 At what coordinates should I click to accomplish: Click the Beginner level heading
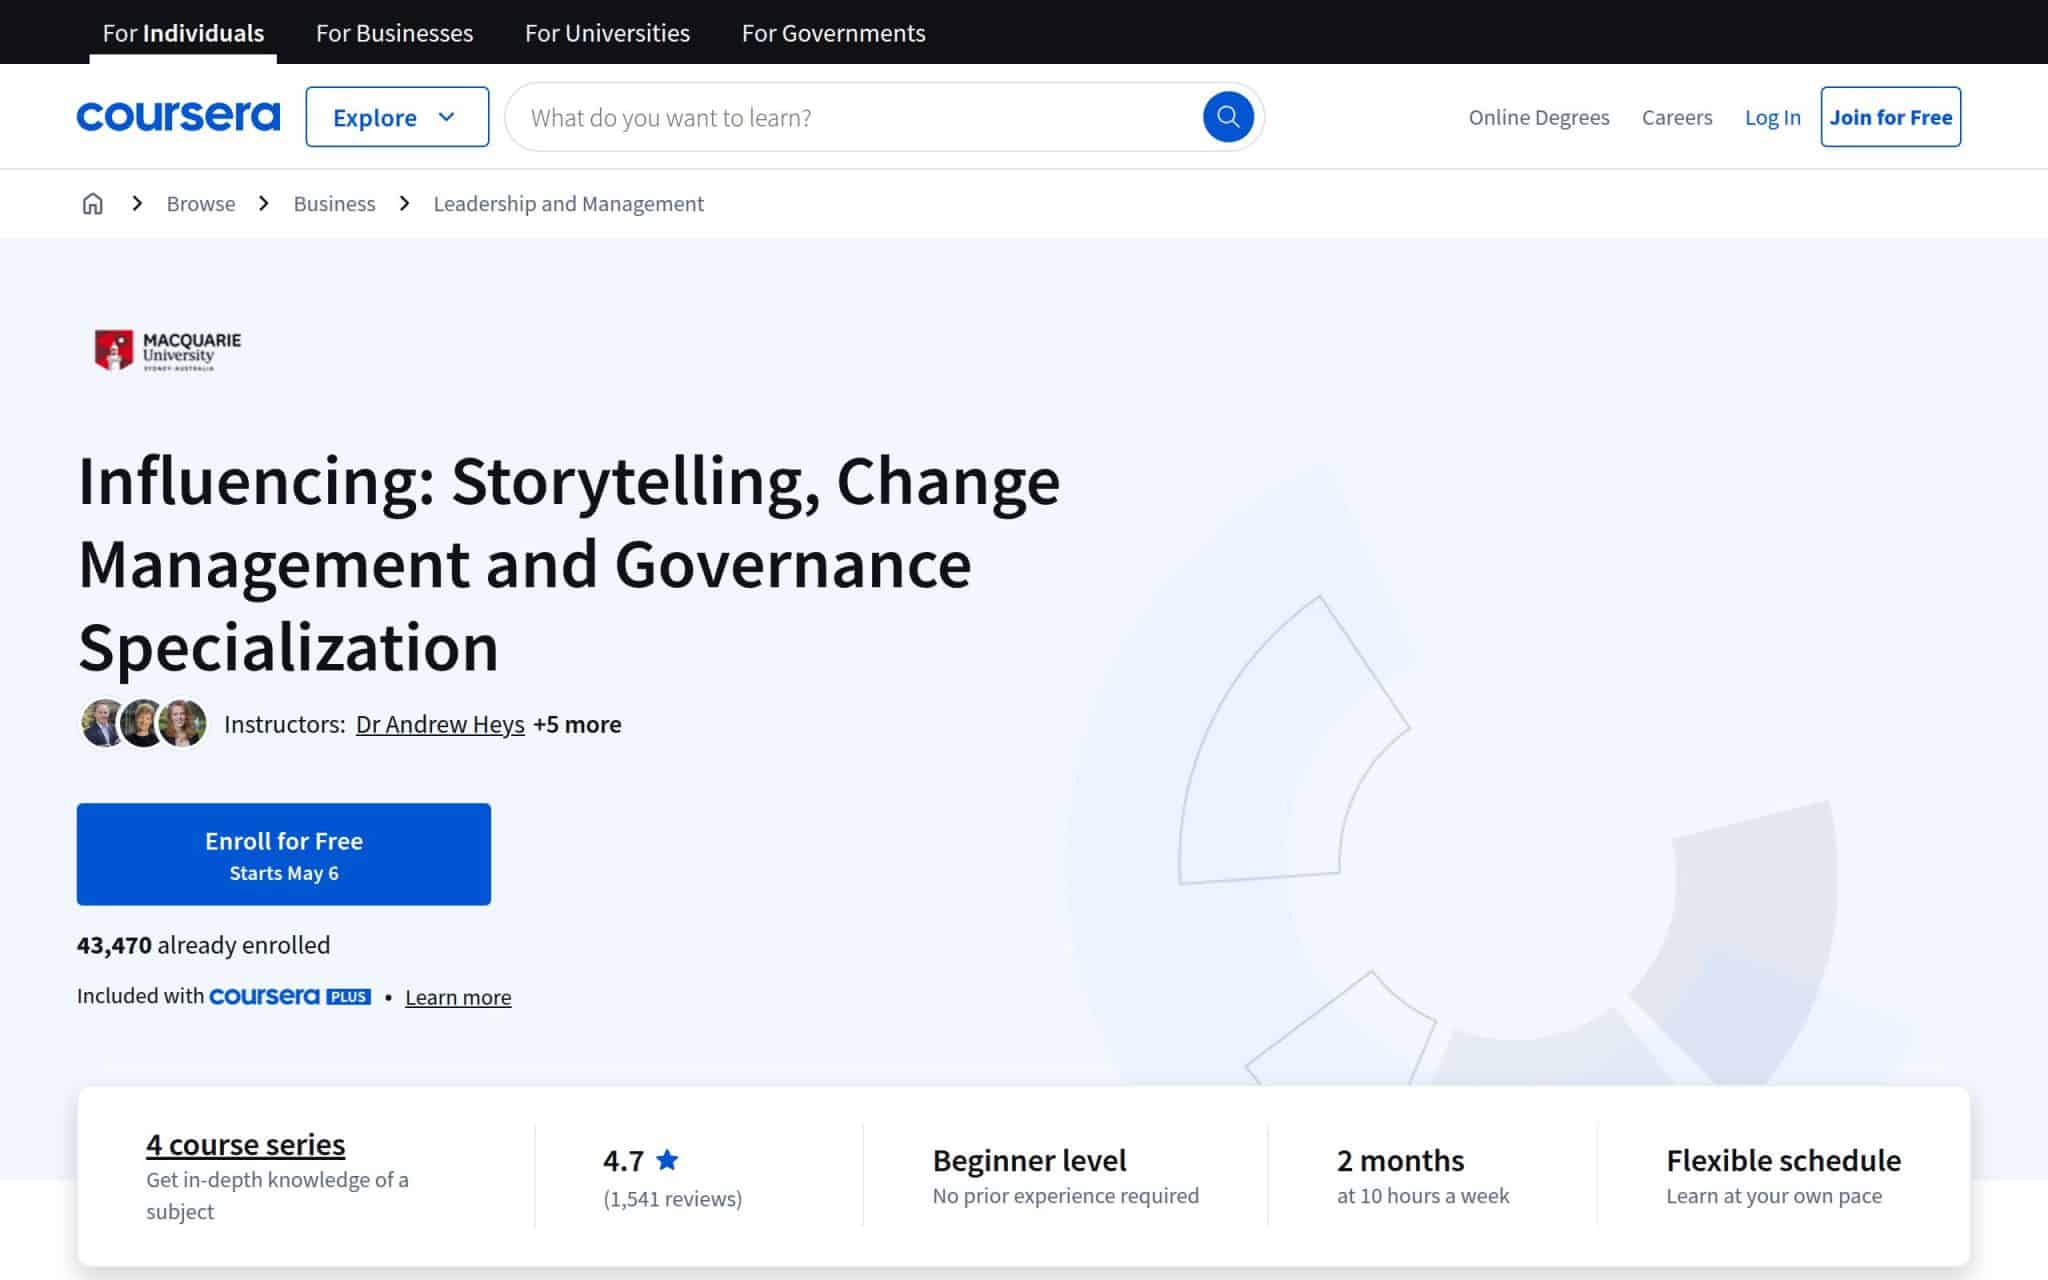1029,1160
